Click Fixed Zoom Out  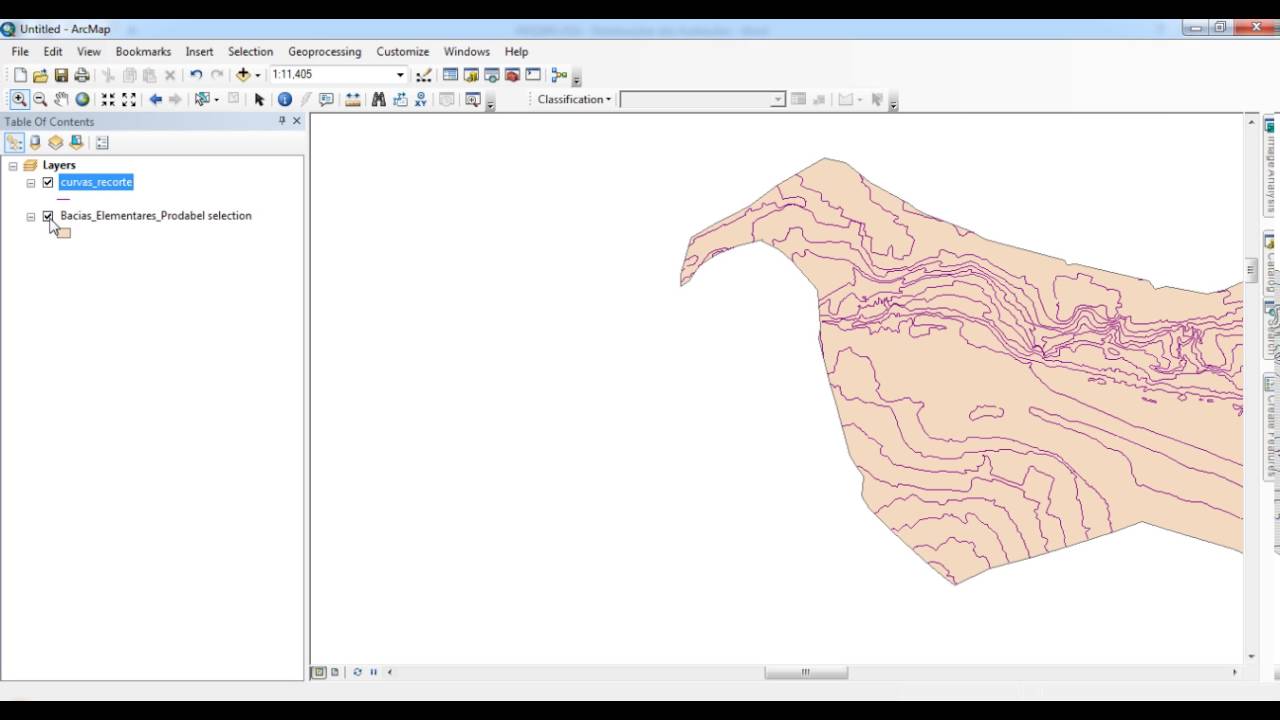129,99
